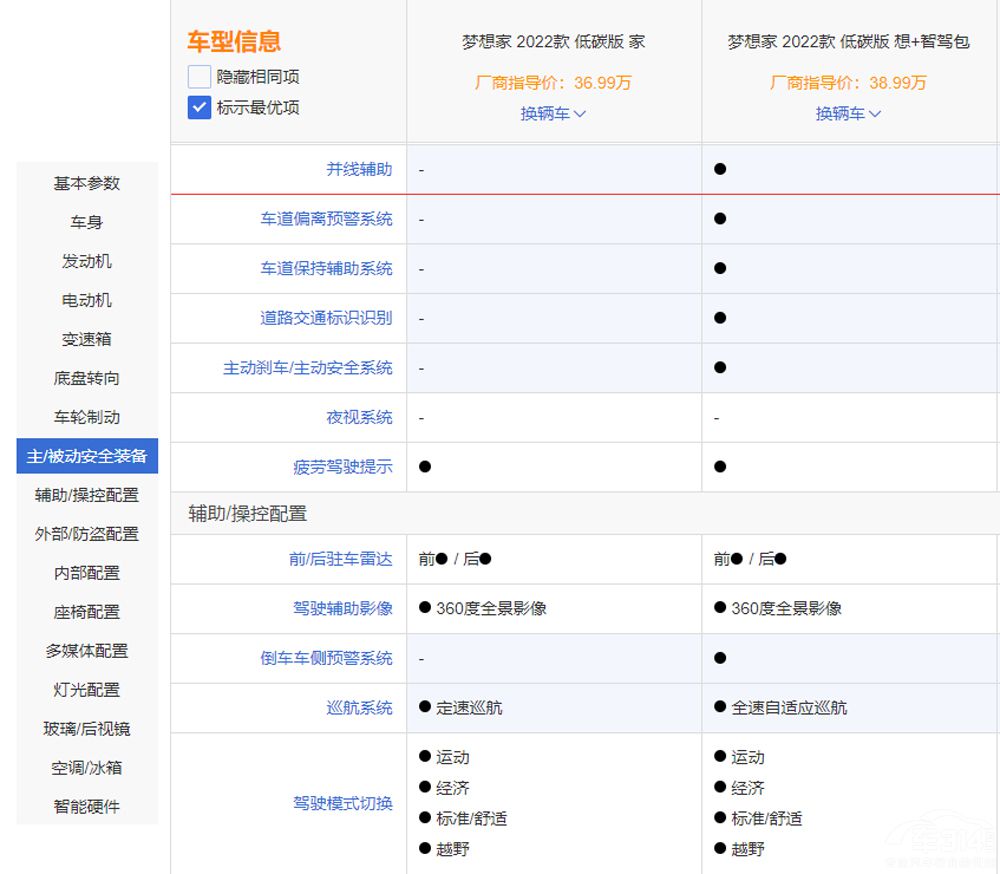1000x874 pixels.
Task: Go to 基本参数 section in sidebar
Action: pos(87,183)
